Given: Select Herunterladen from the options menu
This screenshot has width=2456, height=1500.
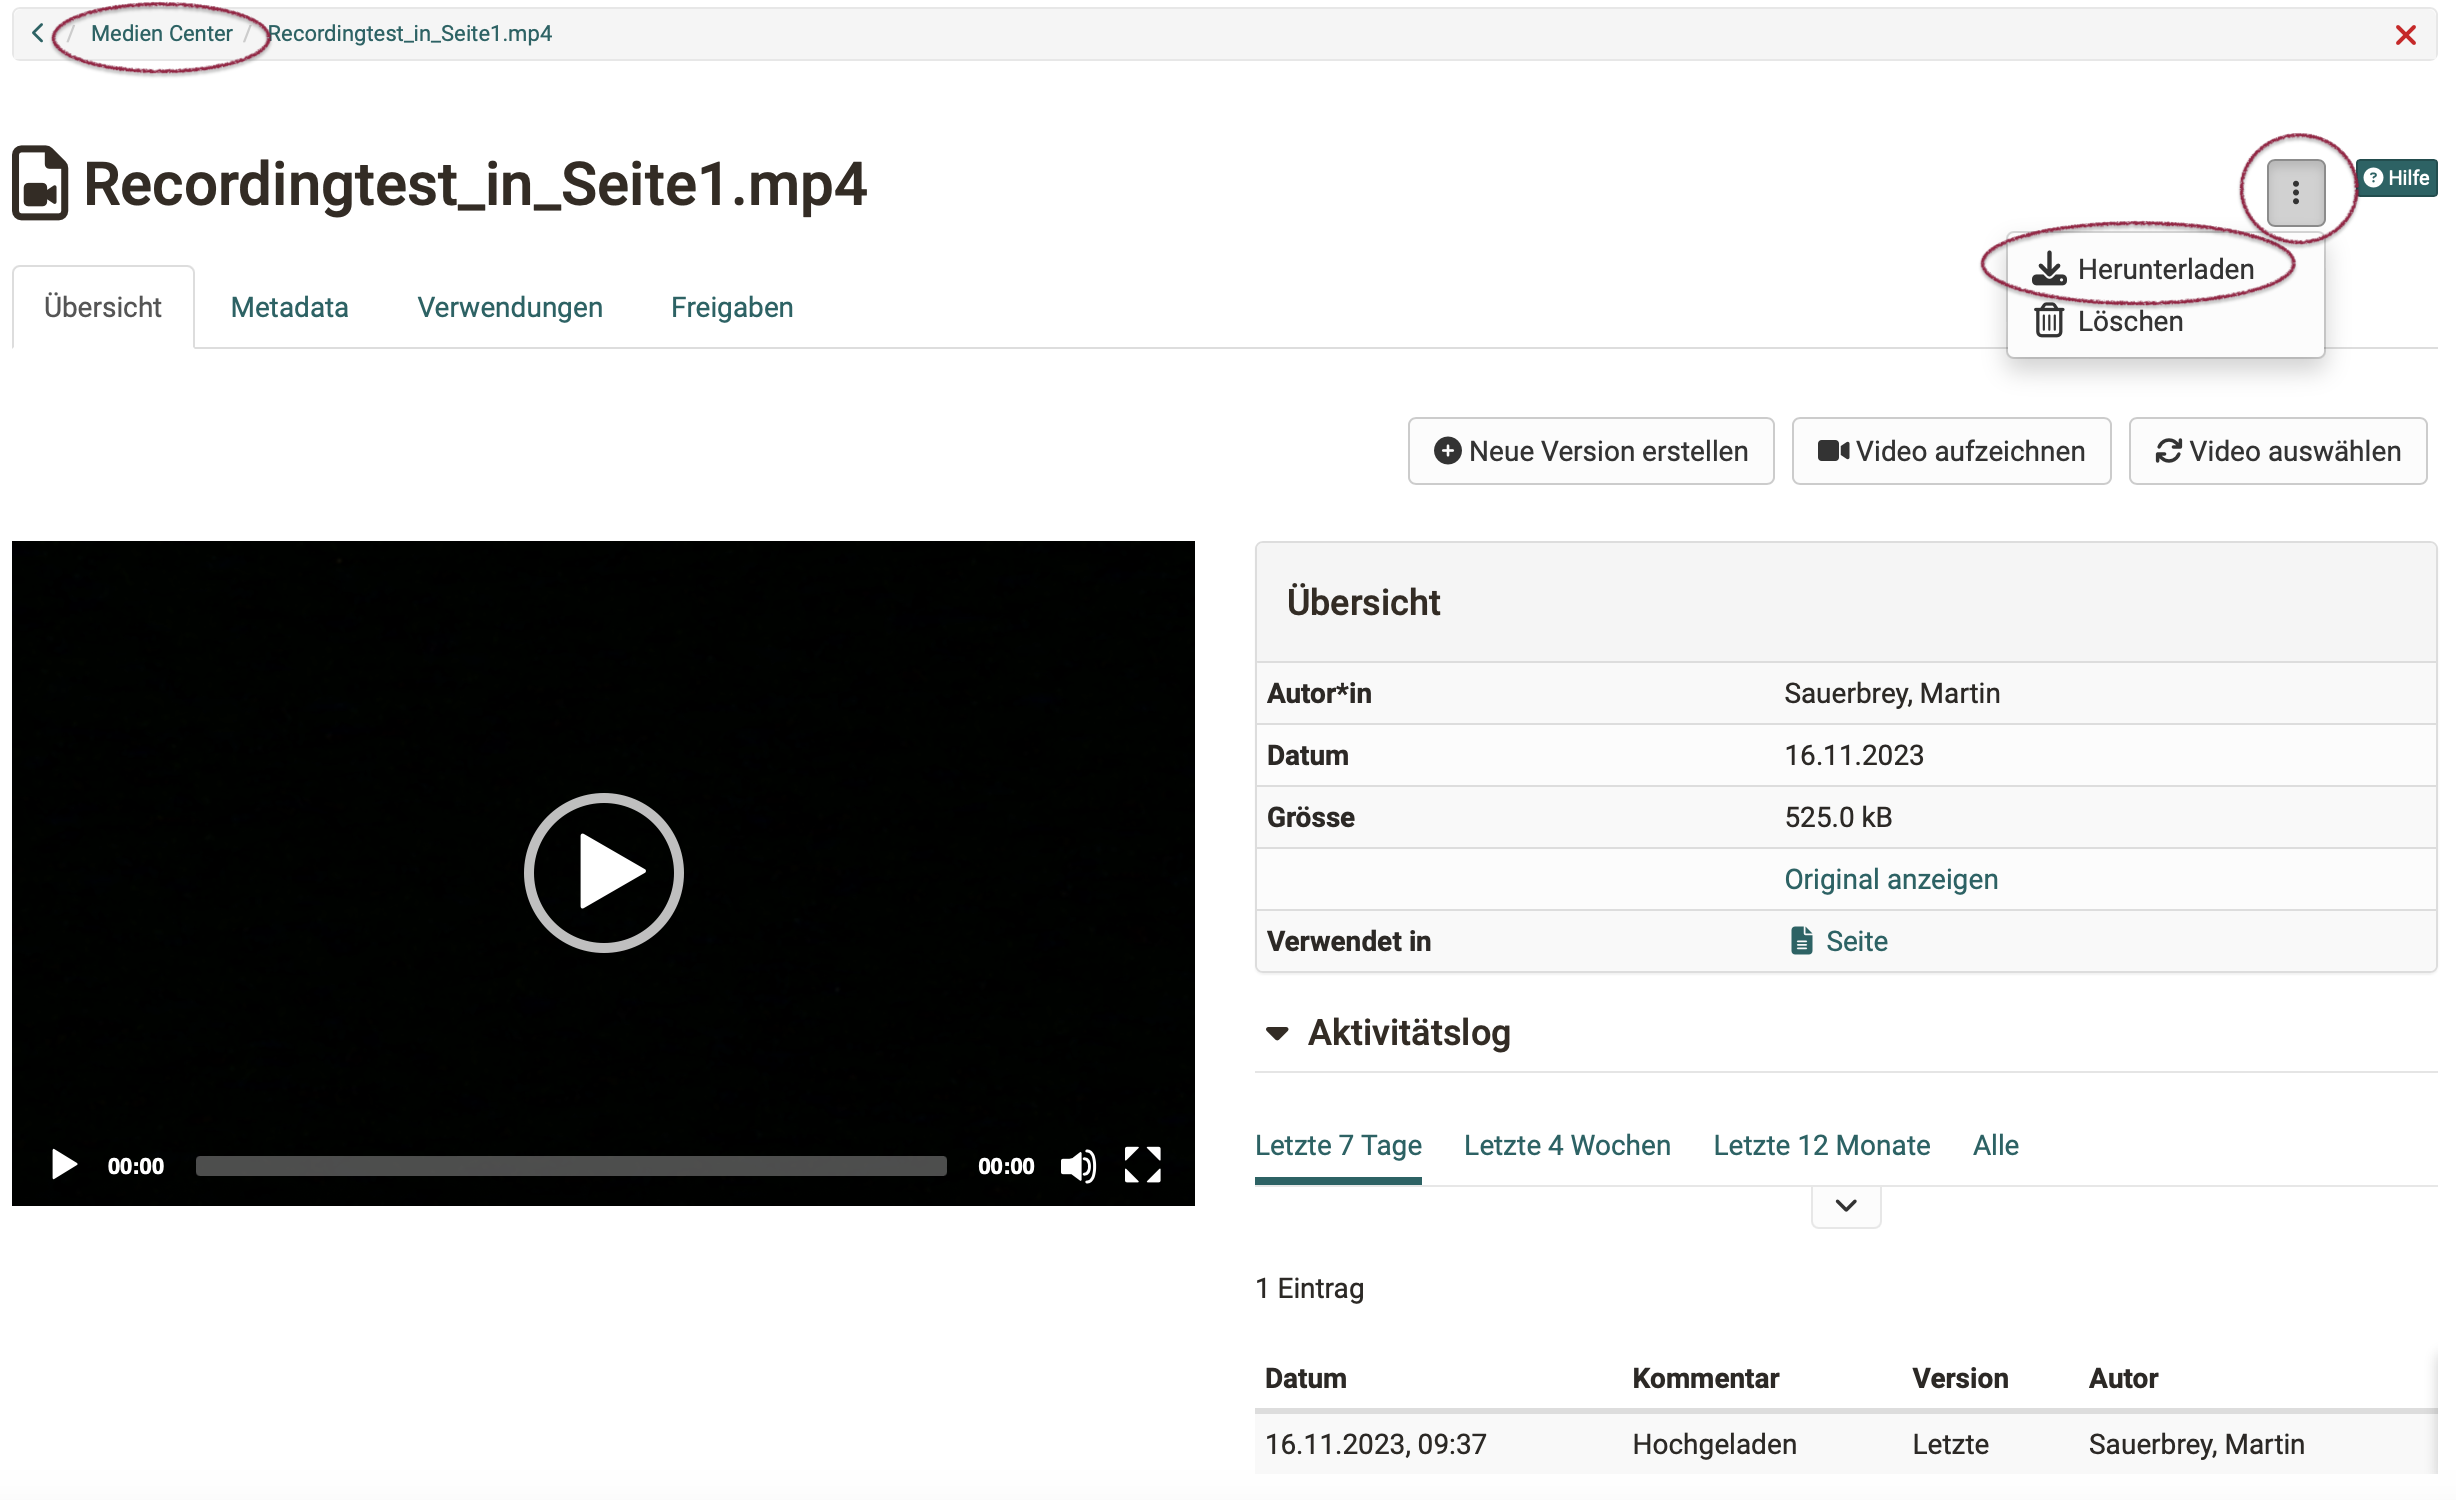Looking at the screenshot, I should coord(2165,267).
